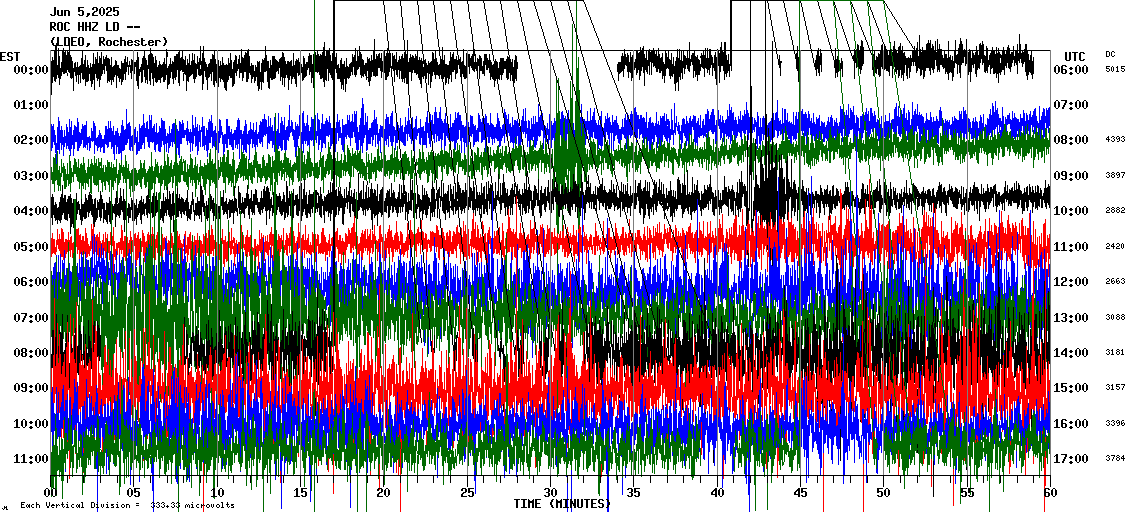Screen dimensions: 1130x519
Task: Click the DC value 3784
Action: (1115, 459)
